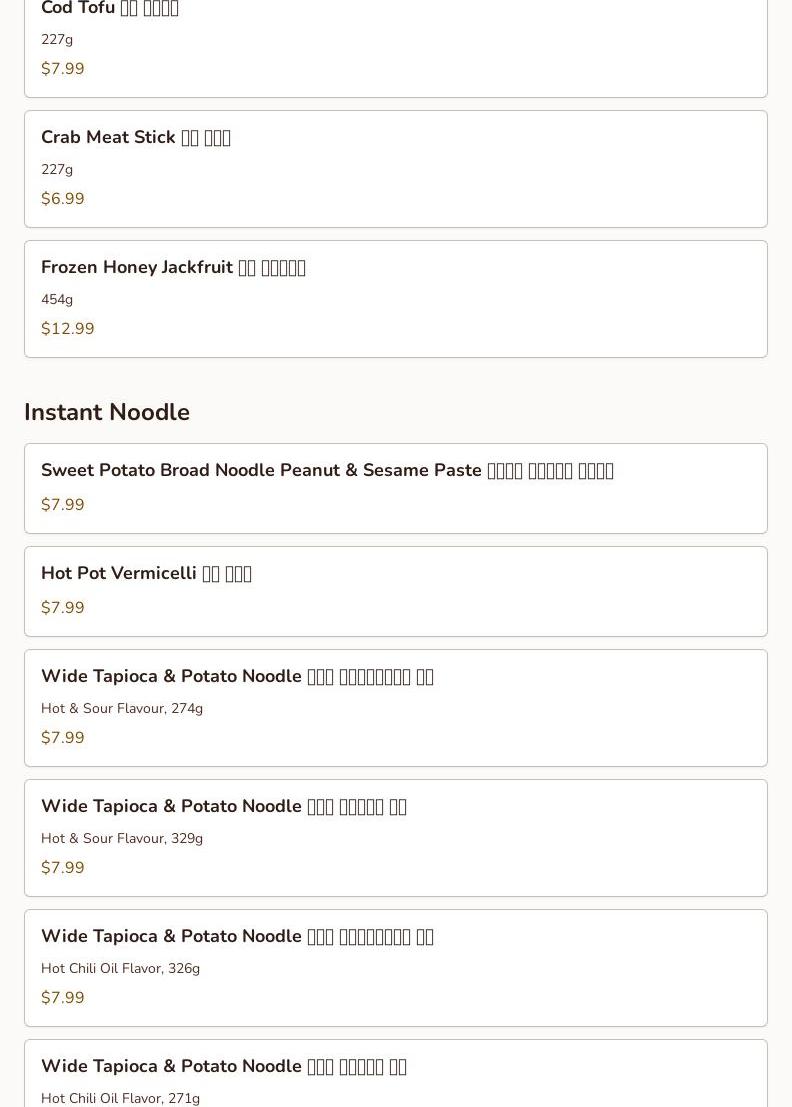
Task: Open the Hot & Sour Flavour 329g noodle
Action: point(395,838)
